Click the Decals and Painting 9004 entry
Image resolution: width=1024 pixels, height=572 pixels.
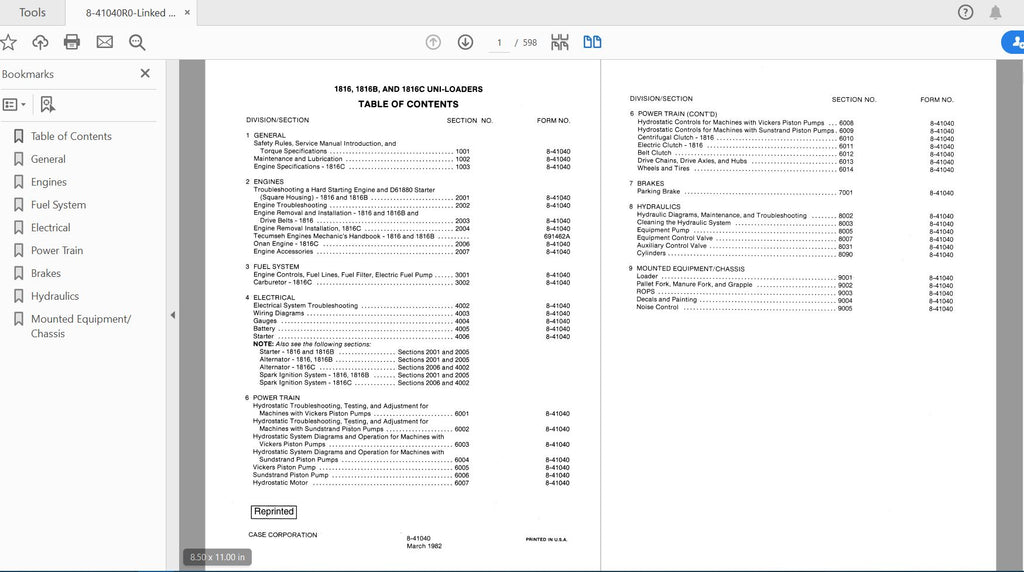tap(745, 300)
